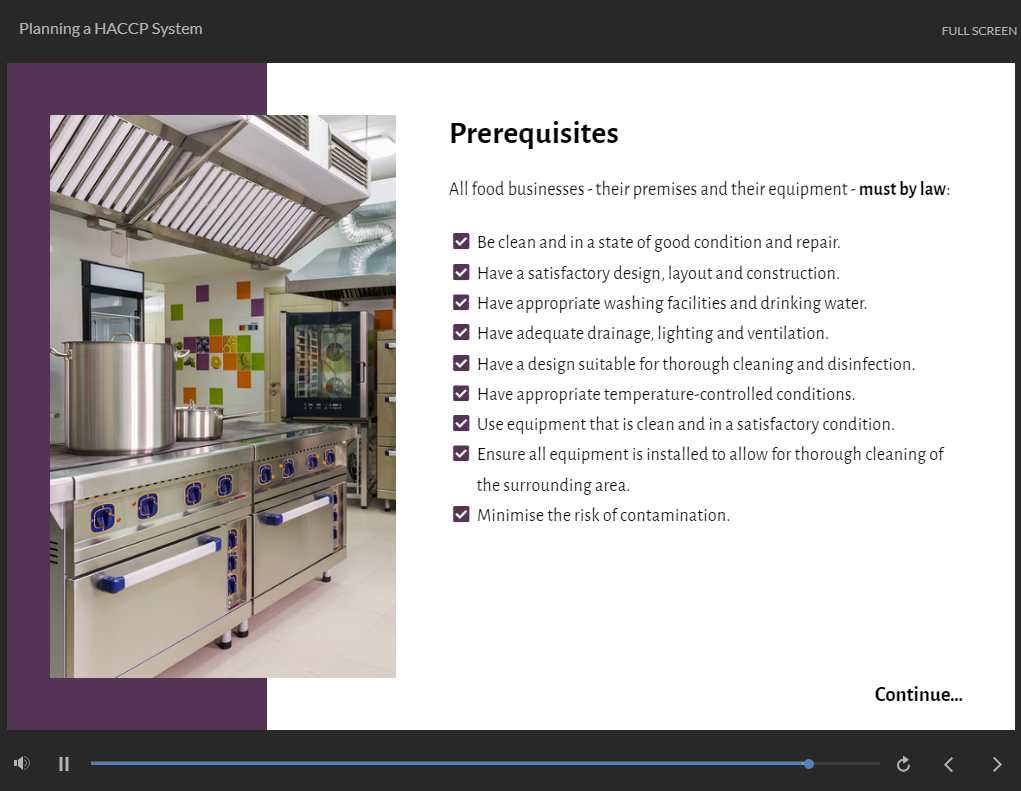Mute the course audio volume icon
1021x791 pixels.
[x=22, y=764]
